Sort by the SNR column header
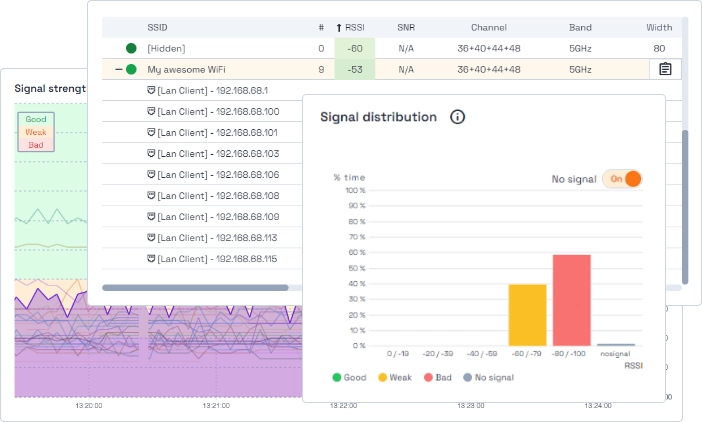Image resolution: width=702 pixels, height=422 pixels. point(406,28)
